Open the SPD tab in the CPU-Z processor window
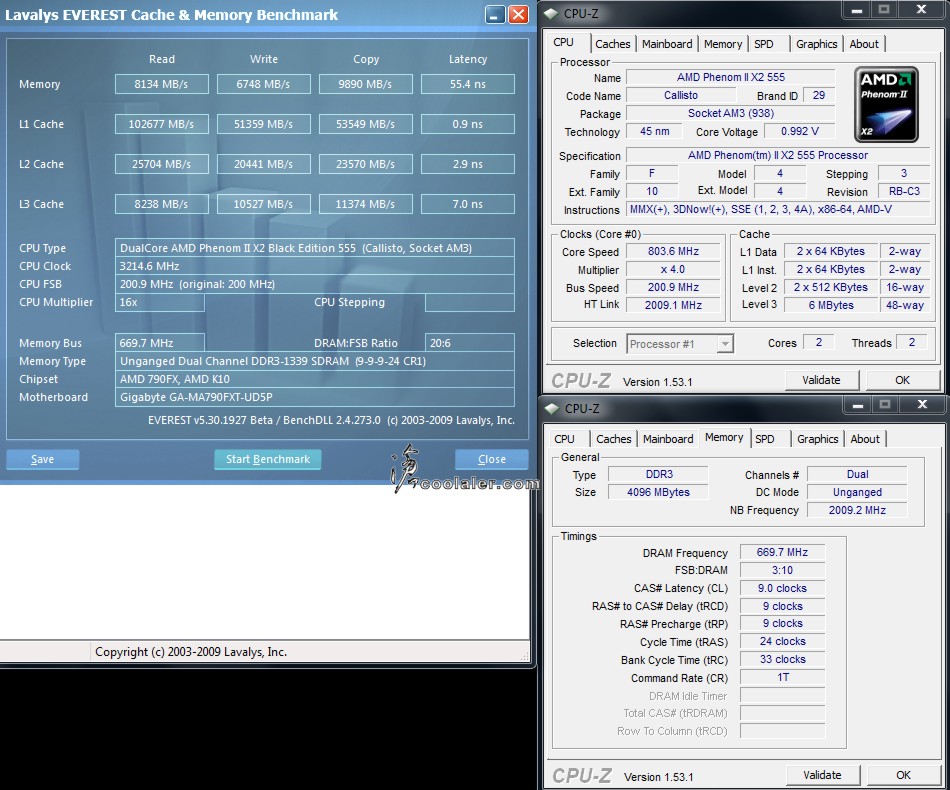Screen dimensions: 950x790 763,44
